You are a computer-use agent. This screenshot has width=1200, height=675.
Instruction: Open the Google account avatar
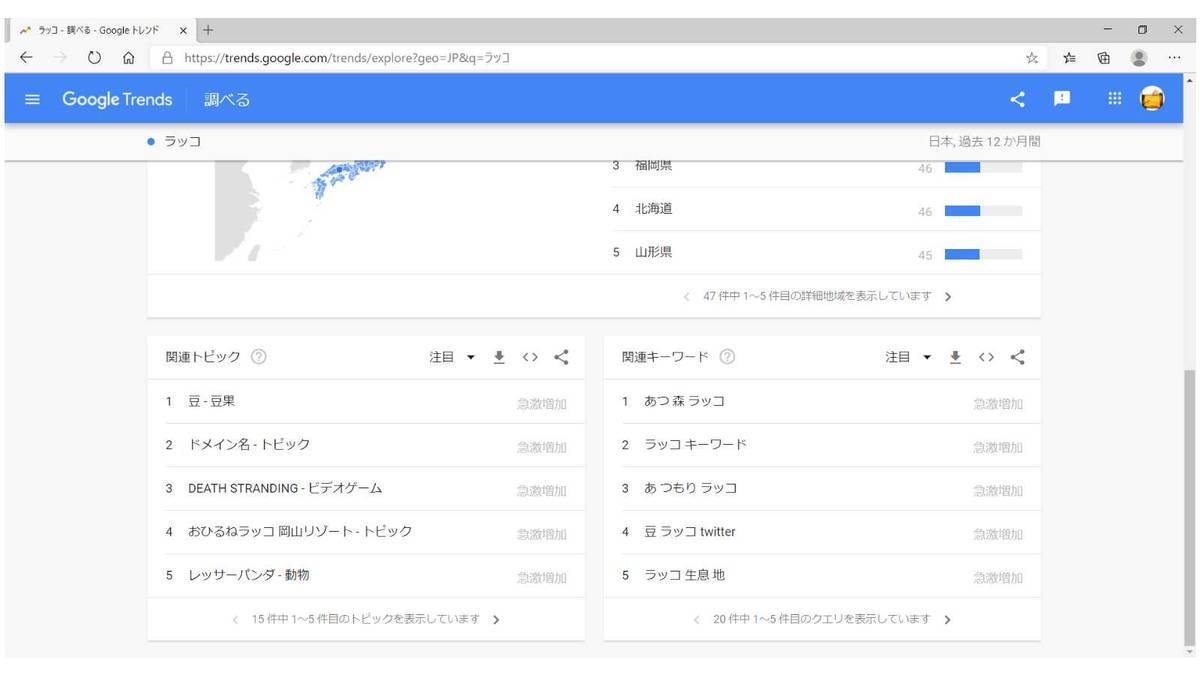point(1153,99)
